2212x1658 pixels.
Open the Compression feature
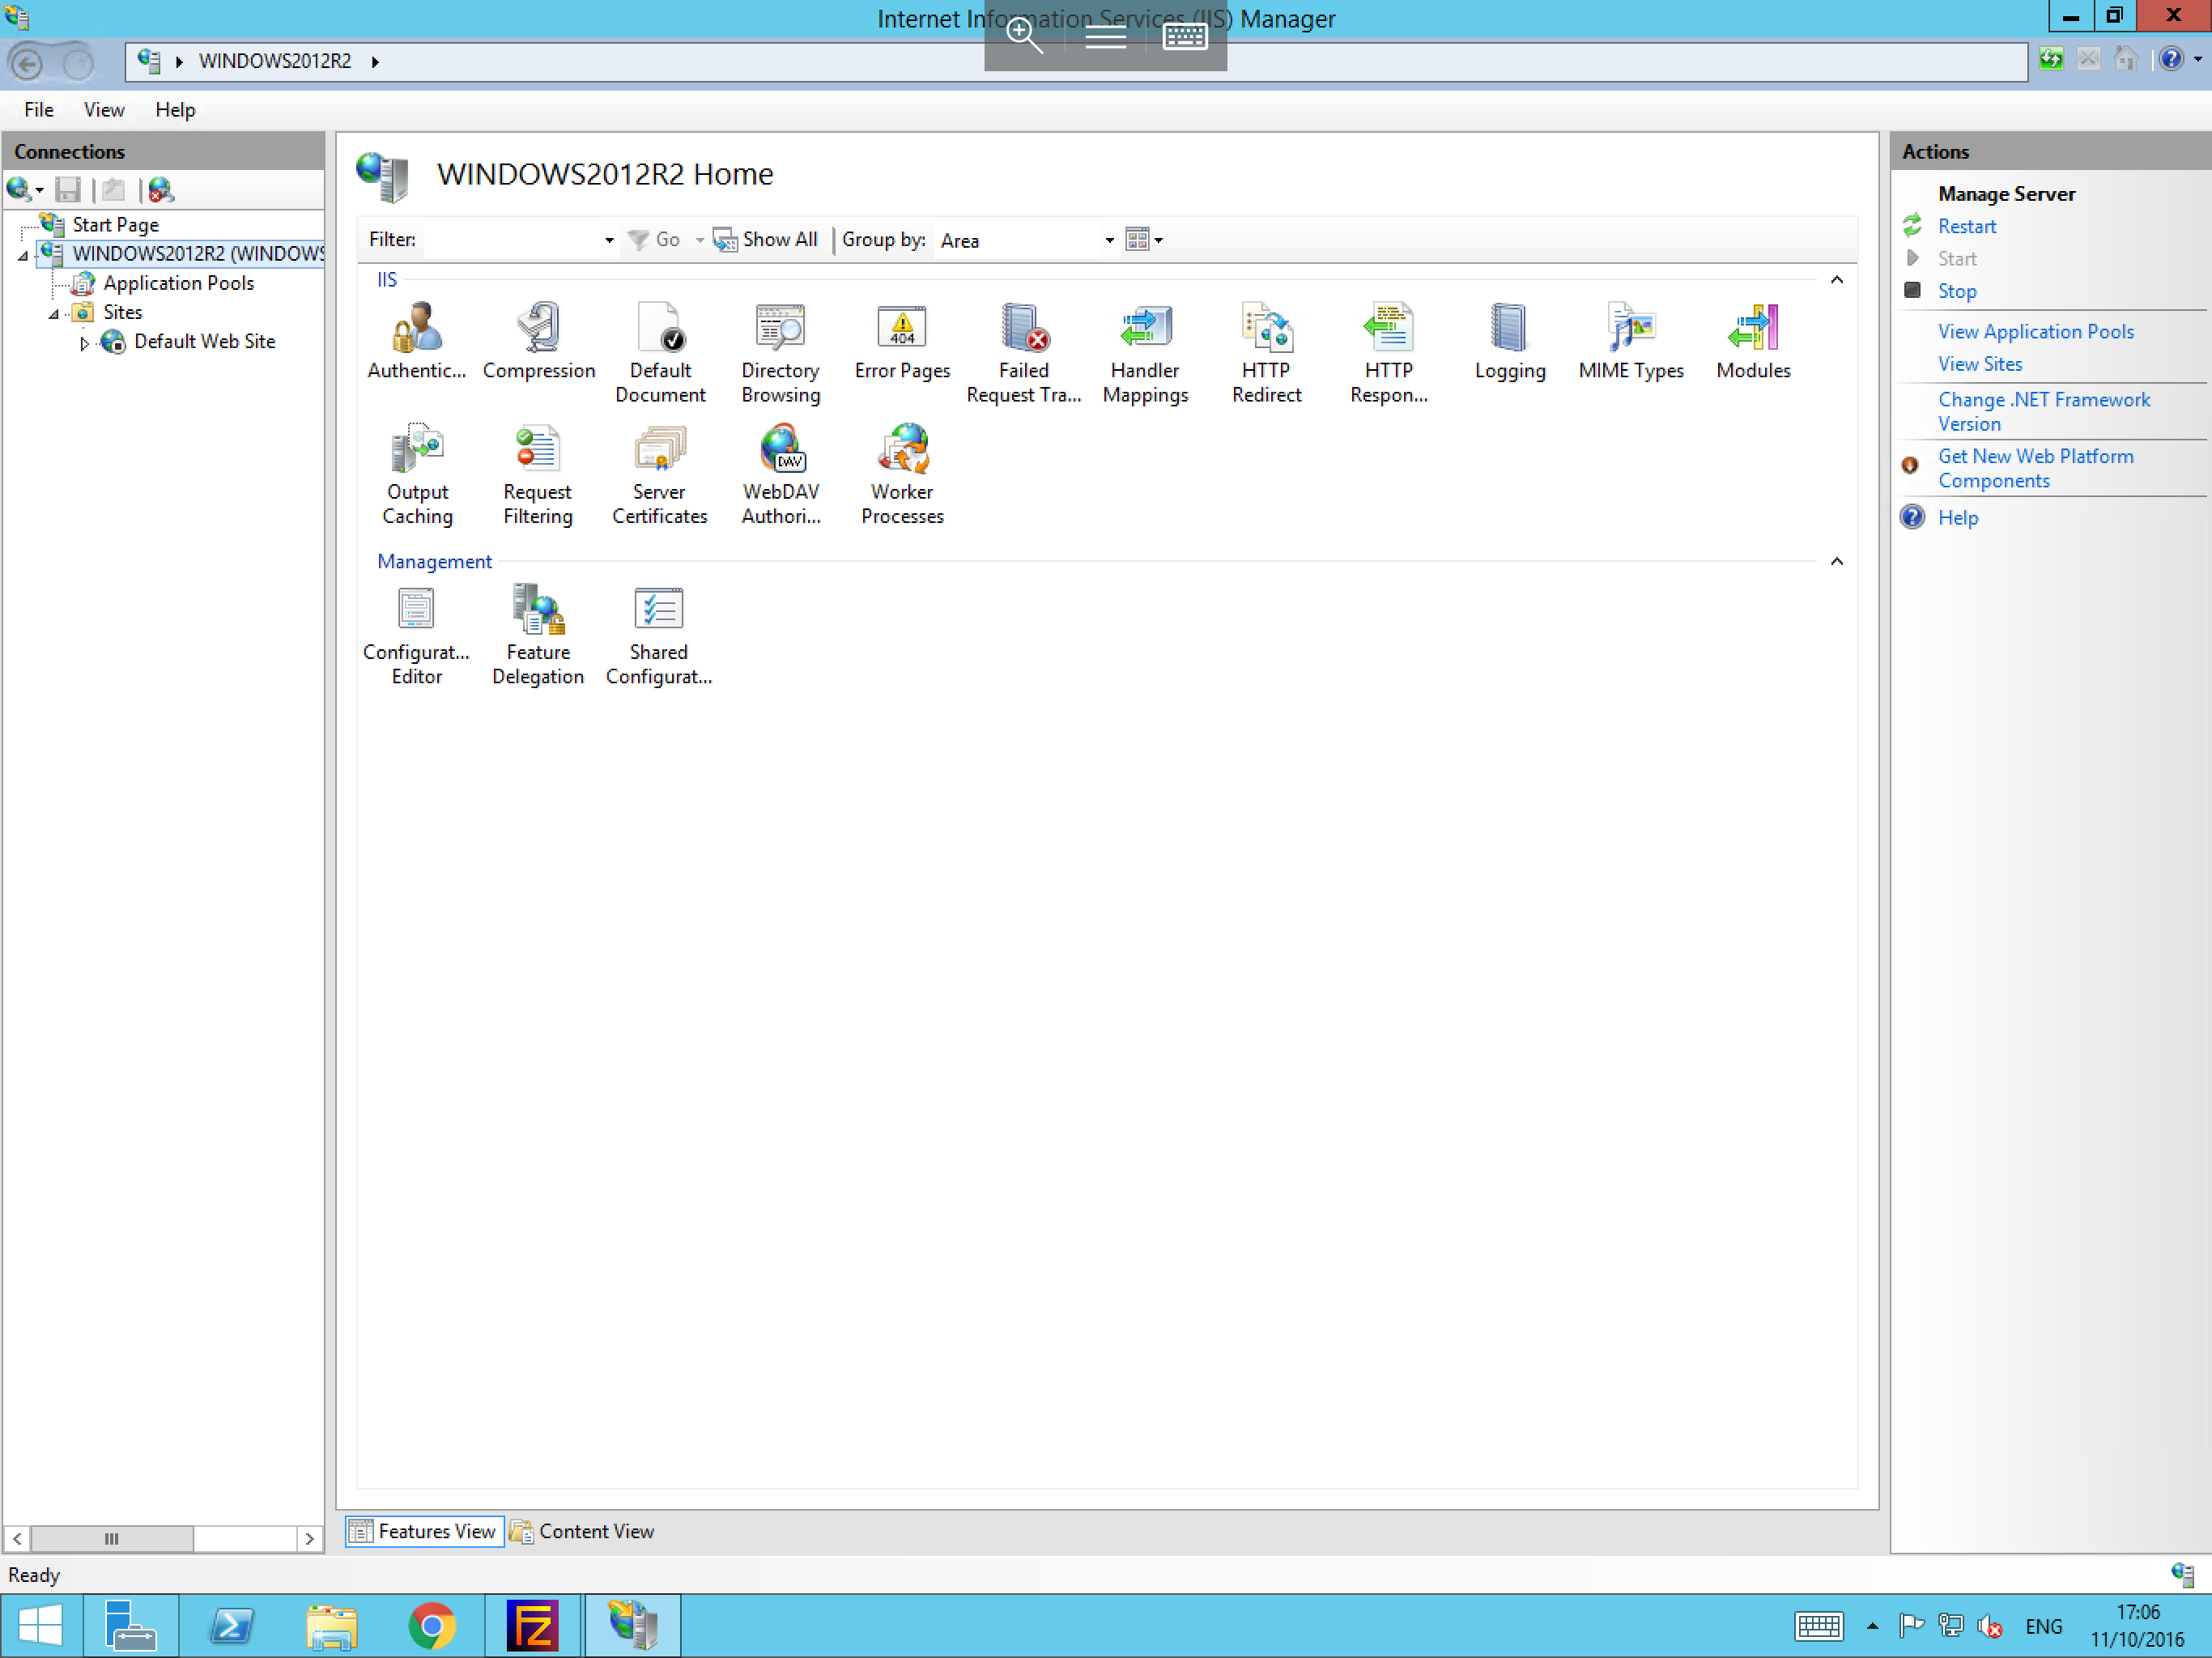538,341
